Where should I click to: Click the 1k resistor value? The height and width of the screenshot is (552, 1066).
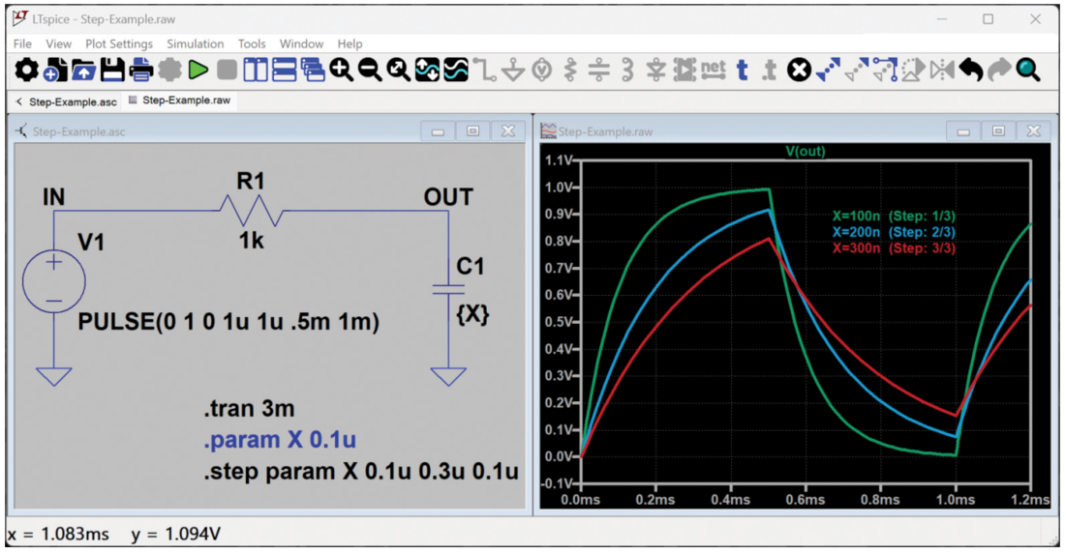coord(251,241)
